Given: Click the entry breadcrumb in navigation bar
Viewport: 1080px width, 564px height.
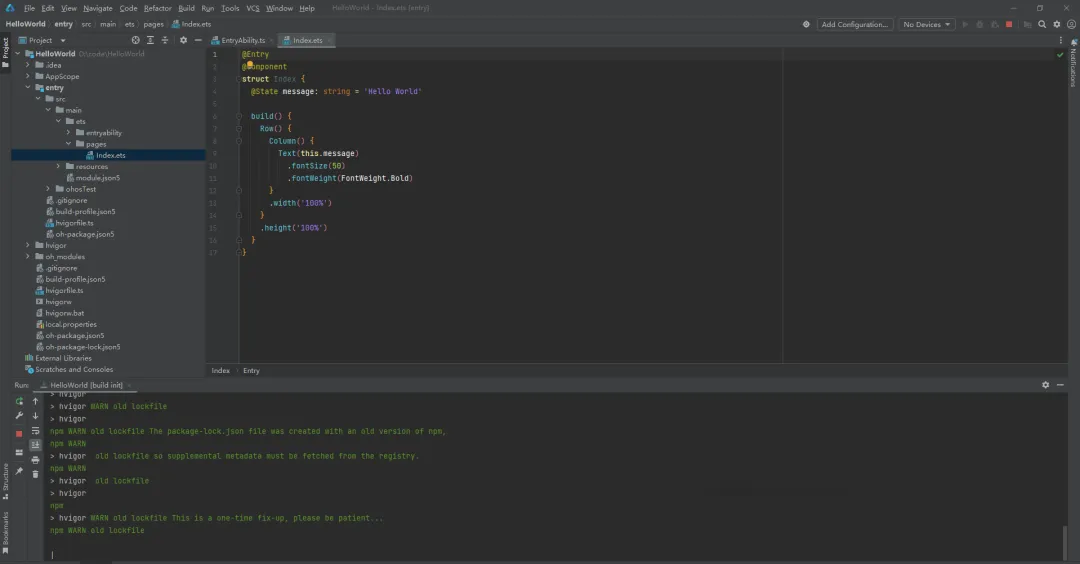Looking at the screenshot, I should (63, 24).
